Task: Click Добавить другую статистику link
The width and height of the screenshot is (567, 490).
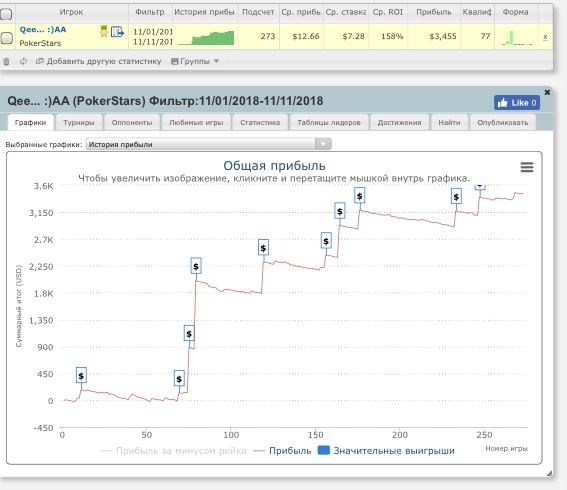Action: tap(99, 61)
